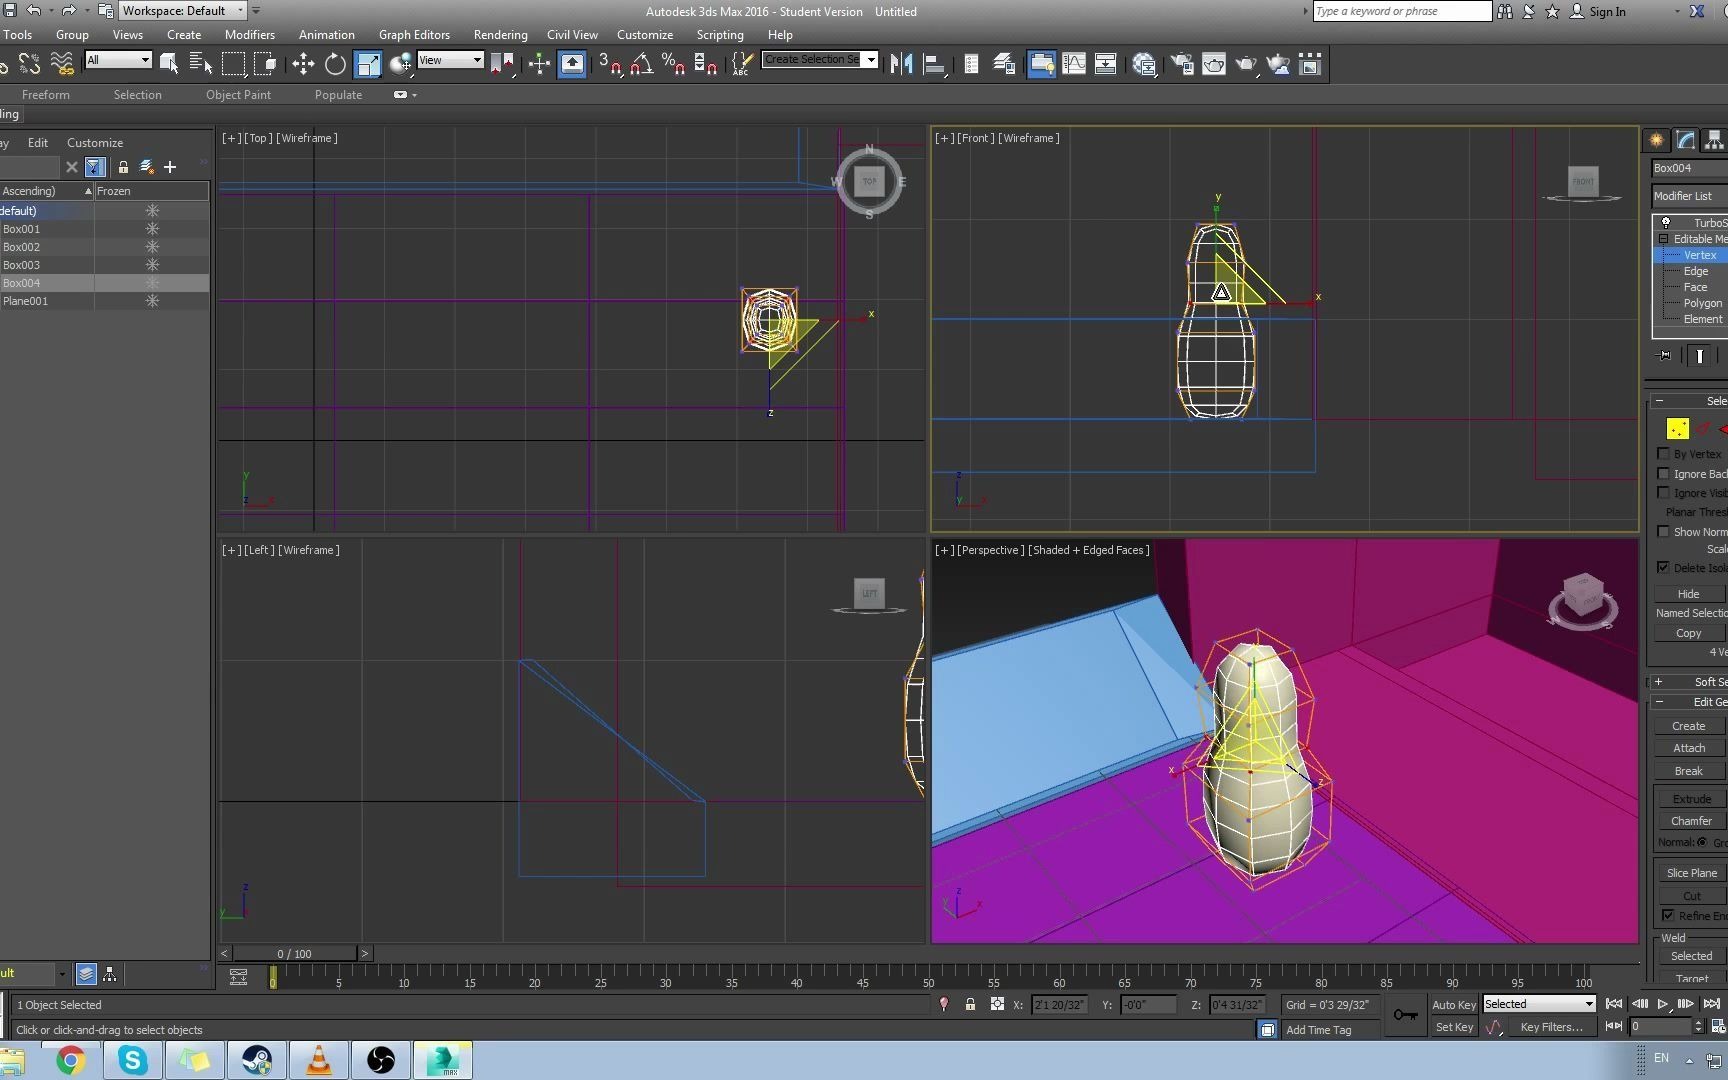Activate the Select and Rotate tool
The image size is (1728, 1080).
(x=335, y=65)
